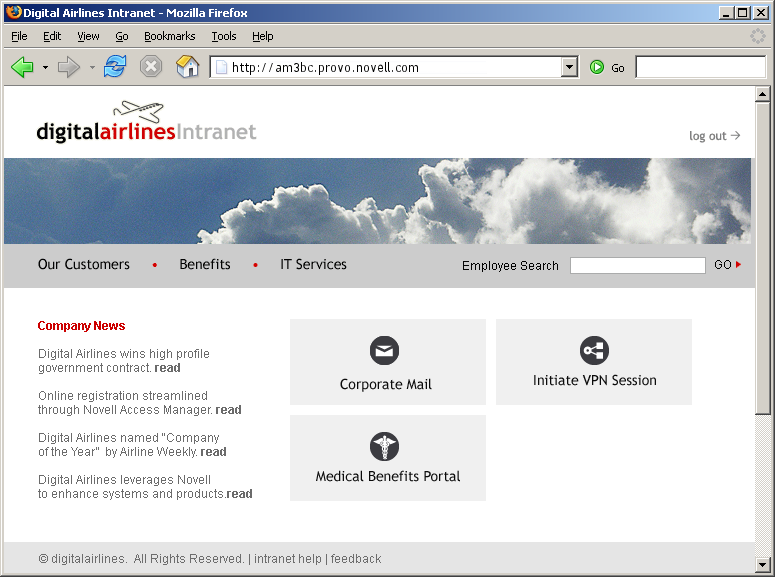Click the Stop loading icon
The image size is (775, 577).
click(151, 66)
